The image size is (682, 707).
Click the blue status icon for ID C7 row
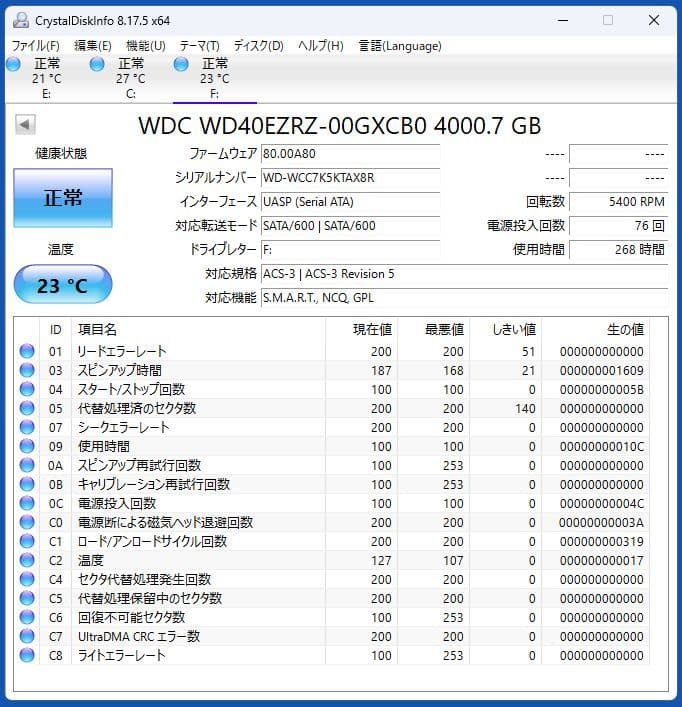tap(27, 636)
